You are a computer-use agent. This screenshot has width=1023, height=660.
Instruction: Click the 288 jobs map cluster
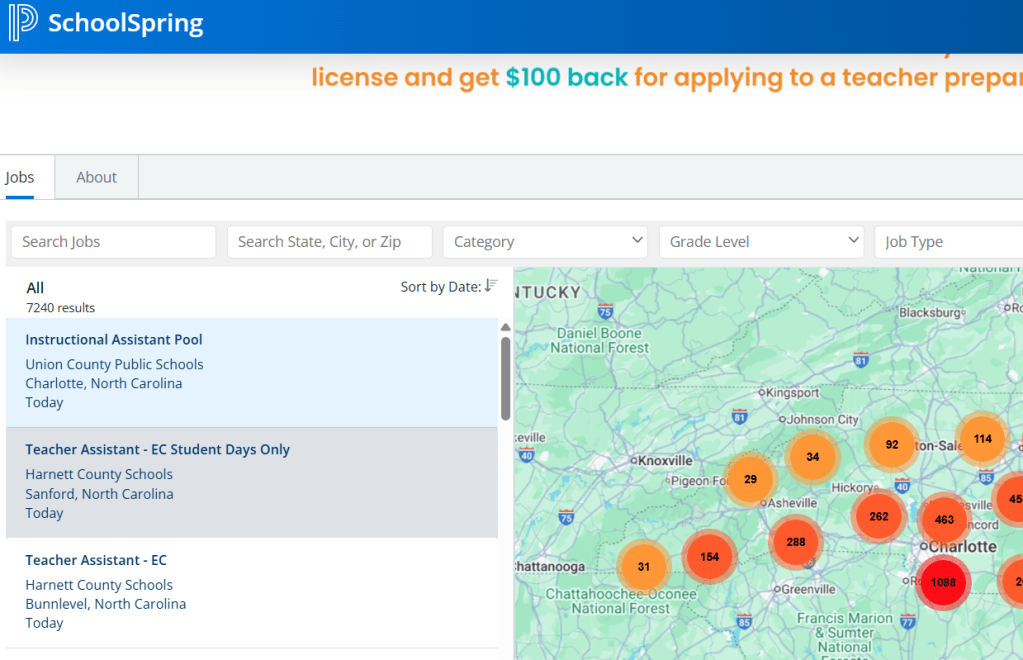(x=796, y=542)
